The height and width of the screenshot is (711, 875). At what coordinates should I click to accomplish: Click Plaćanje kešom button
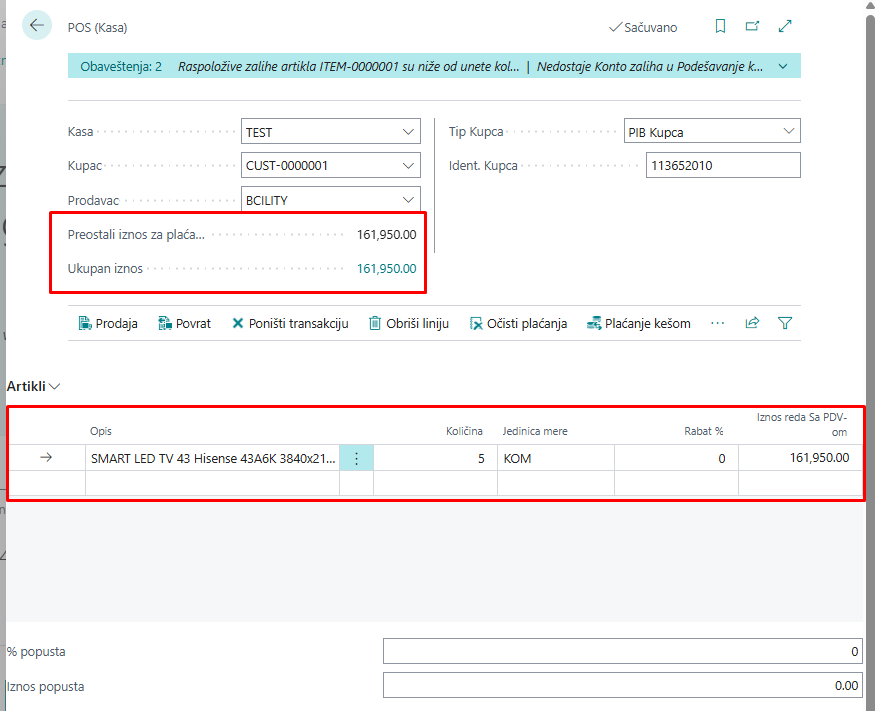[x=638, y=323]
